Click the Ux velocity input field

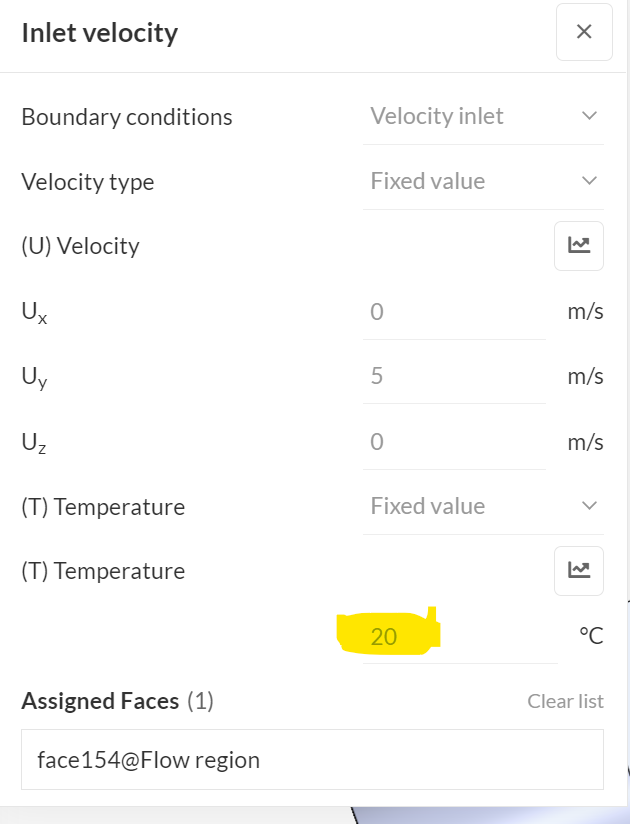click(x=454, y=312)
